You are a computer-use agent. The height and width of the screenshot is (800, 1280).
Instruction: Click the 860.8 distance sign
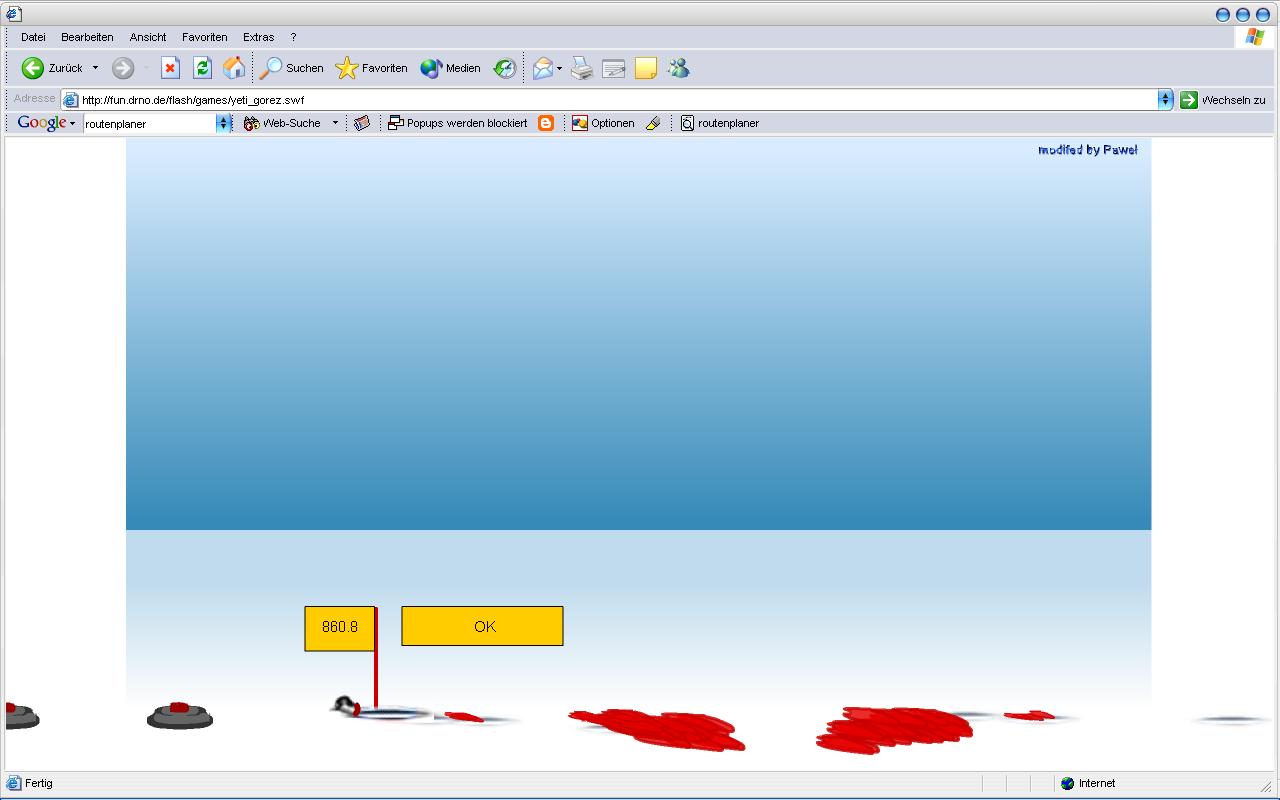[340, 628]
